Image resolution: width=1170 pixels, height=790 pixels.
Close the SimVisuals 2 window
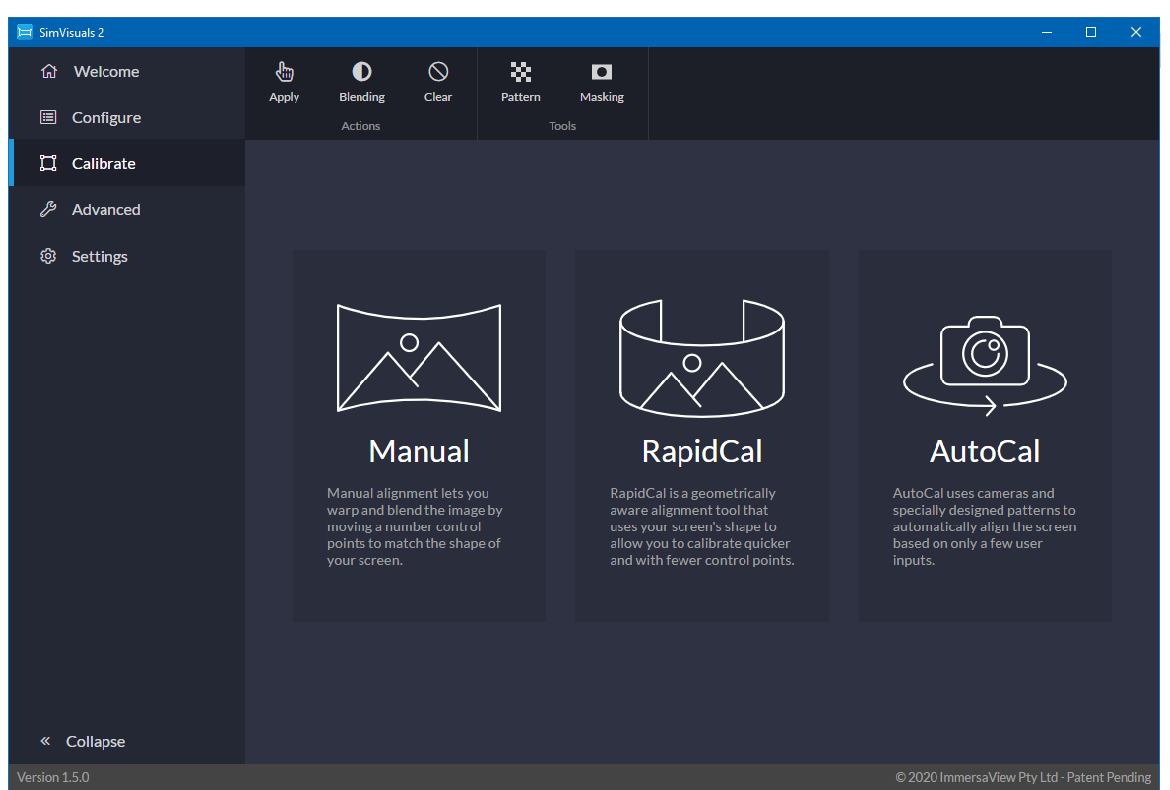pos(1136,32)
